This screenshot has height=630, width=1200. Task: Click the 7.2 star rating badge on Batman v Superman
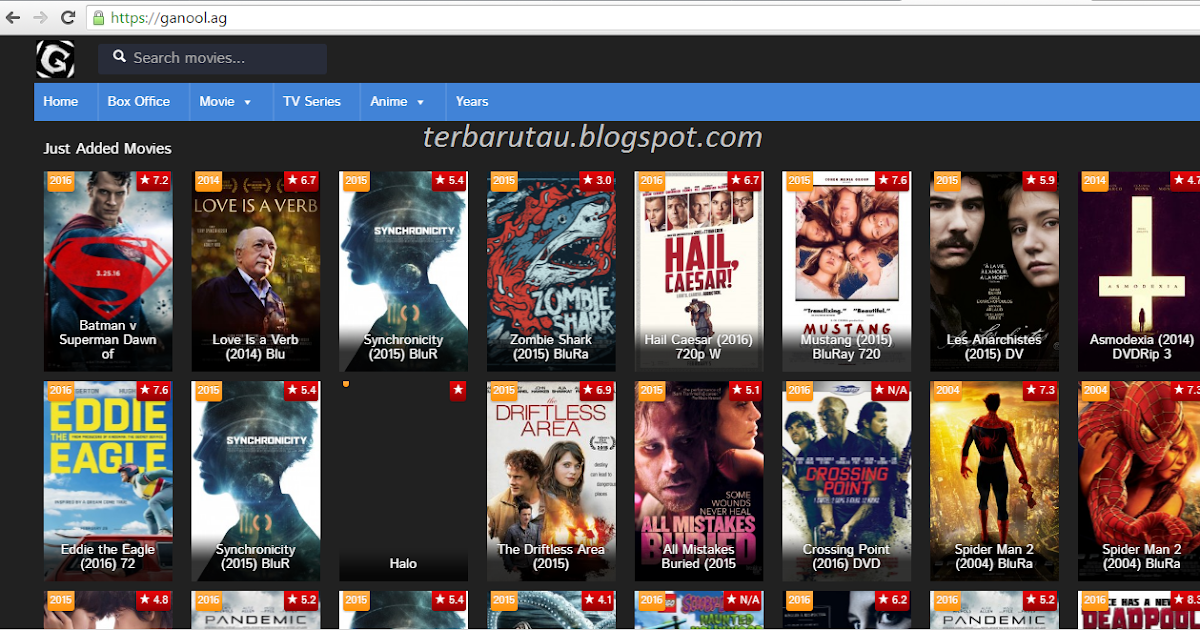click(153, 181)
